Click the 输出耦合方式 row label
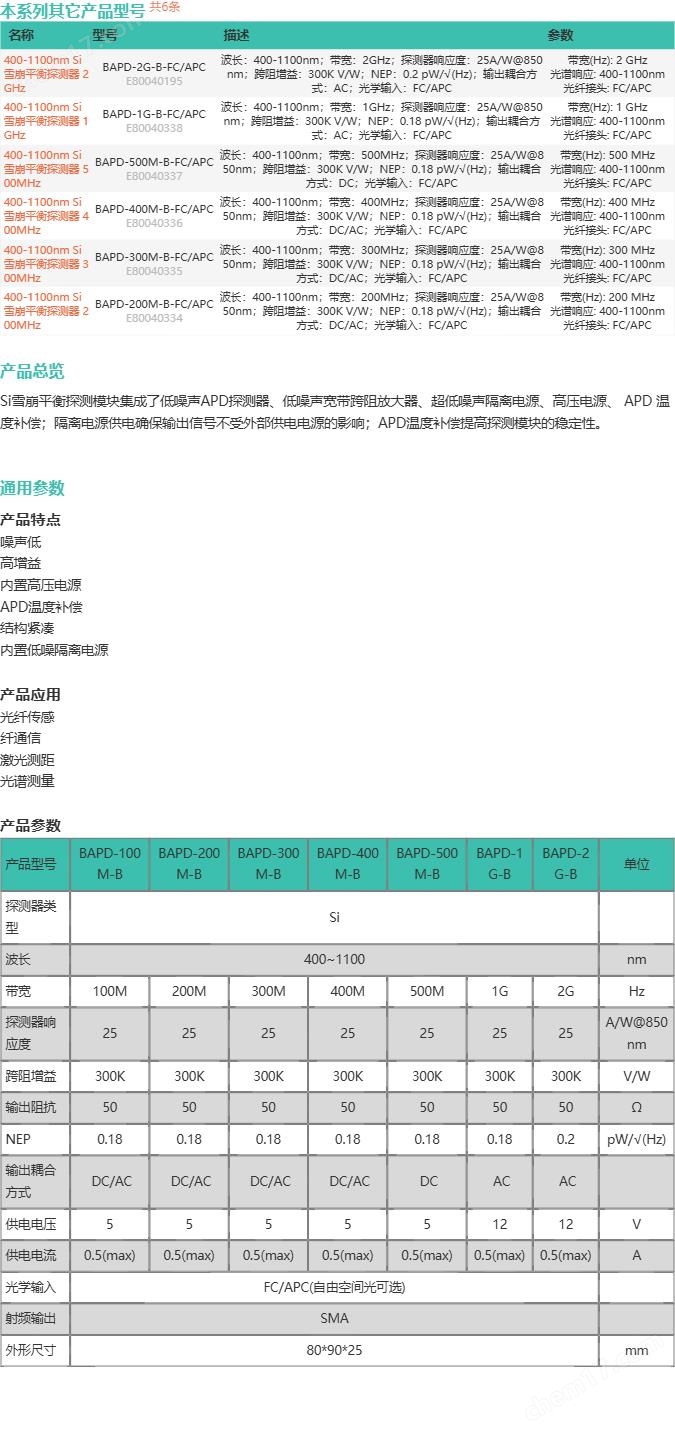The width and height of the screenshot is (675, 1431). (35, 1181)
